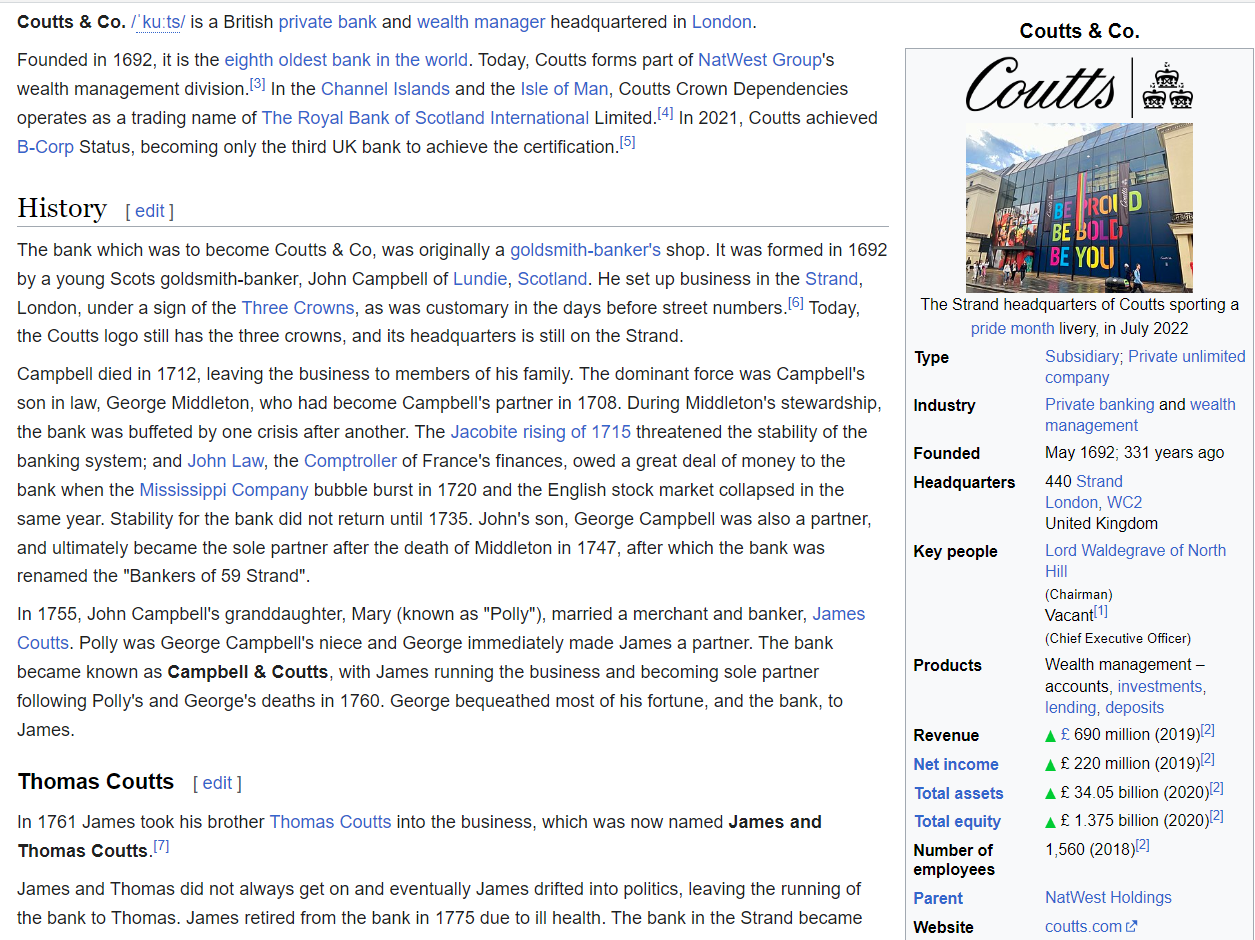Open the 'B-Corp' link

(x=45, y=147)
